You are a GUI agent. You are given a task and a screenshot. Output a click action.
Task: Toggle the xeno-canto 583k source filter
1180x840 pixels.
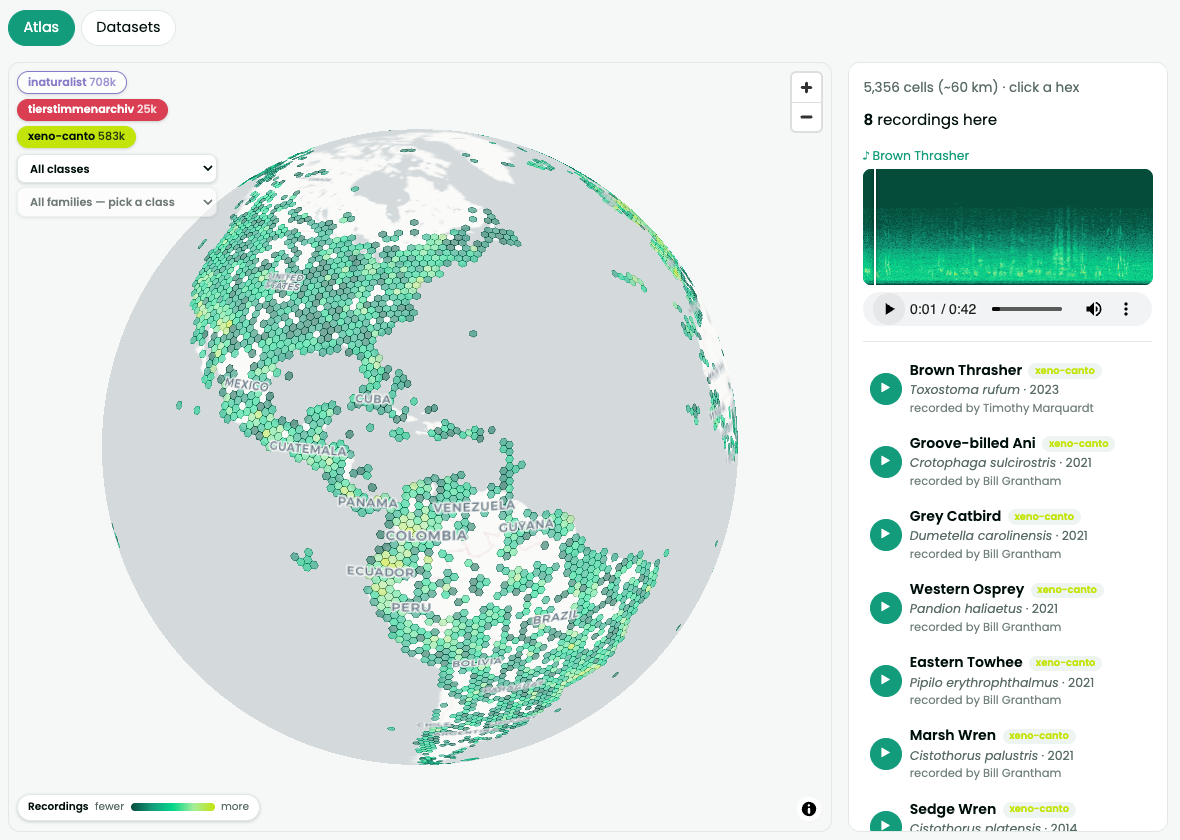coord(77,136)
